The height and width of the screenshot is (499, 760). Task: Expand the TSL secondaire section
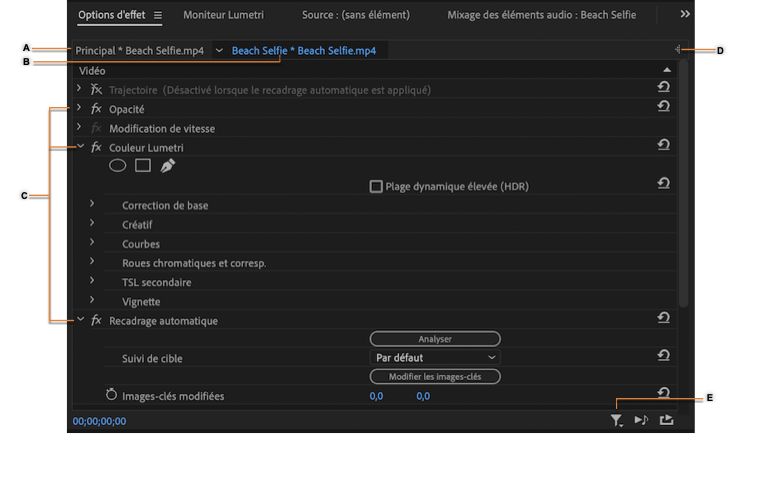(x=92, y=281)
